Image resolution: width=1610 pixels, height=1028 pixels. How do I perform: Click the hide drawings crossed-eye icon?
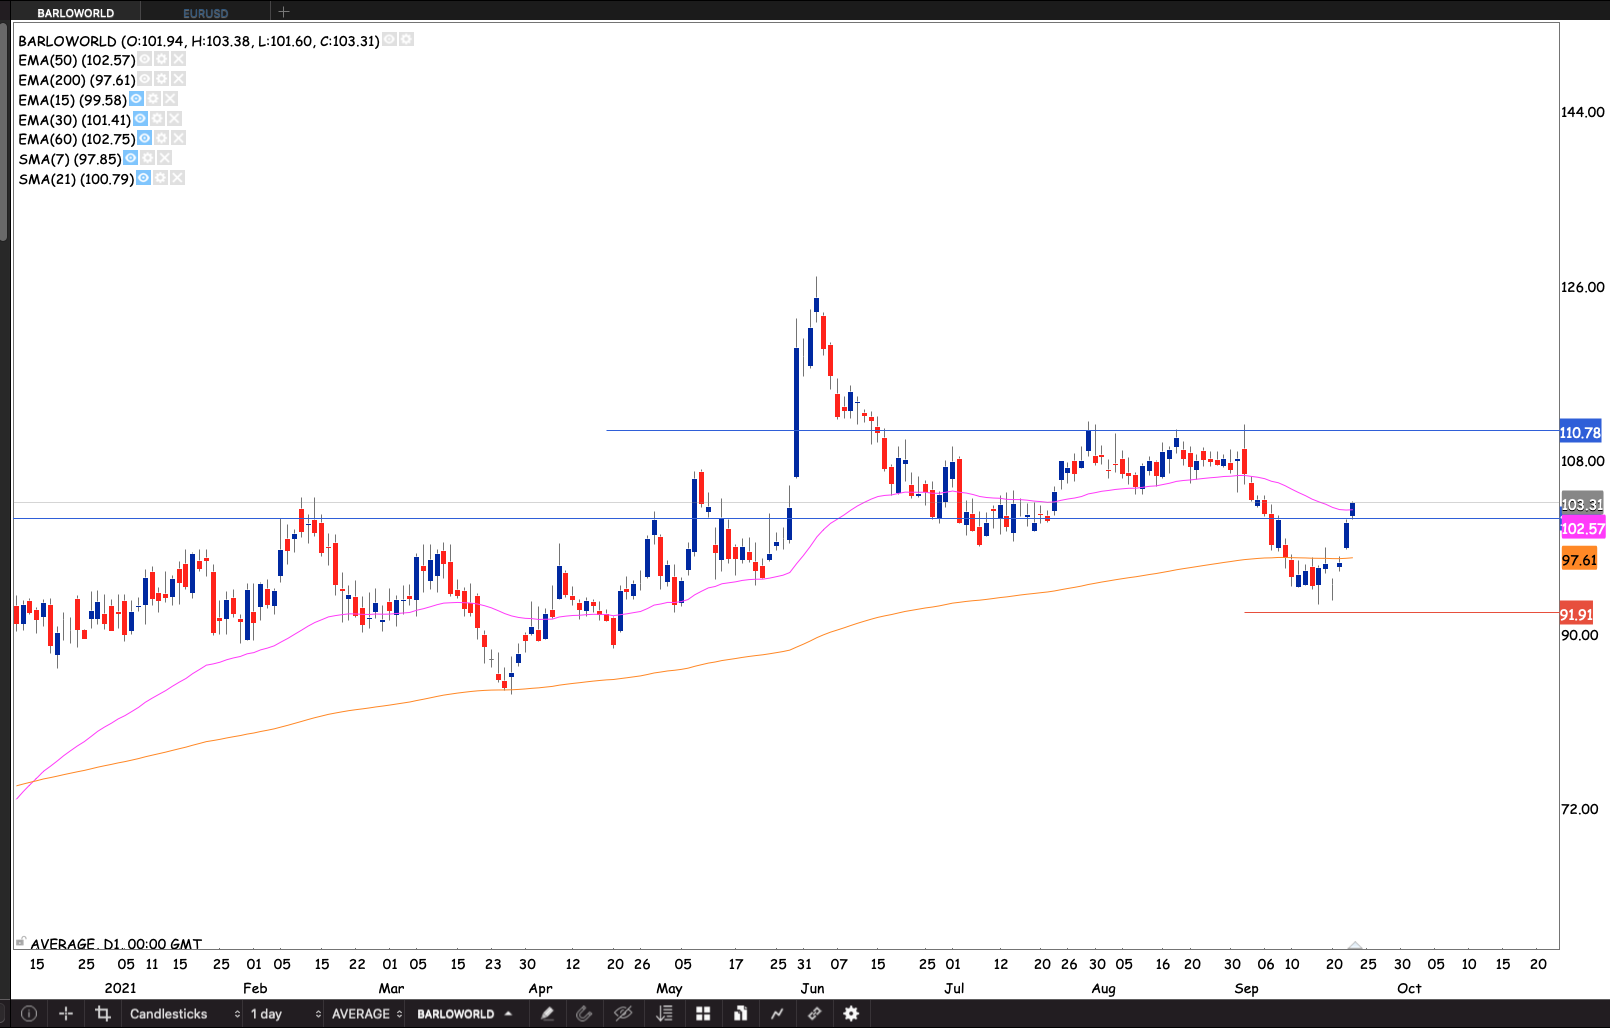pos(623,1014)
